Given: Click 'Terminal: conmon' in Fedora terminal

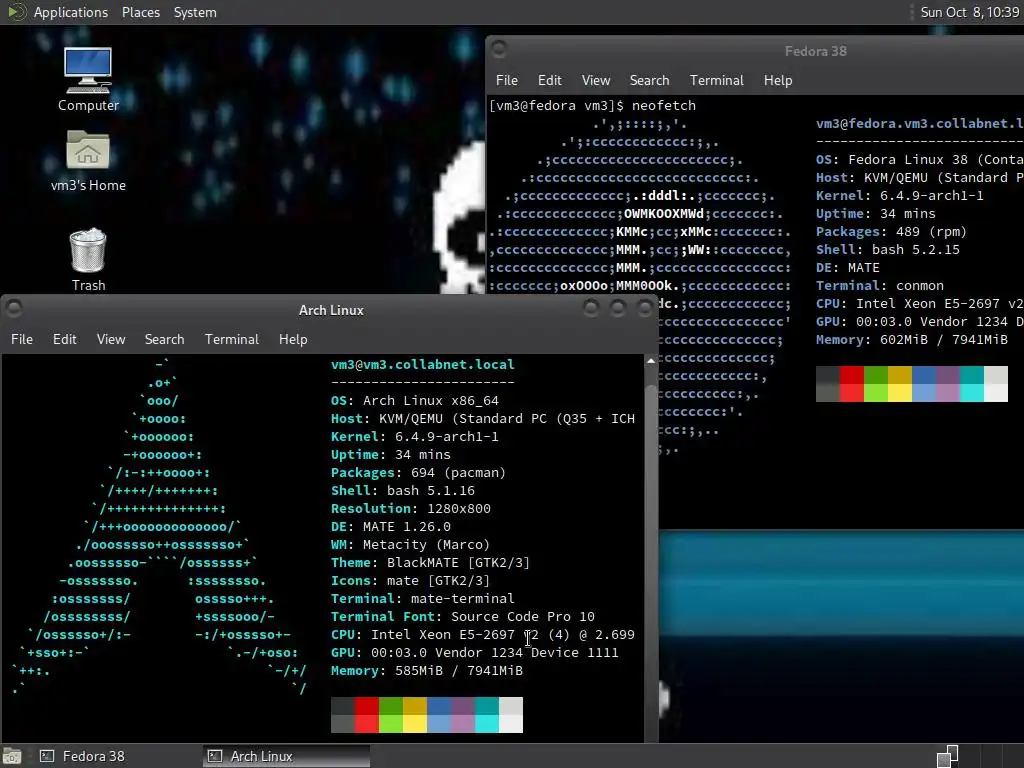Looking at the screenshot, I should coord(880,285).
